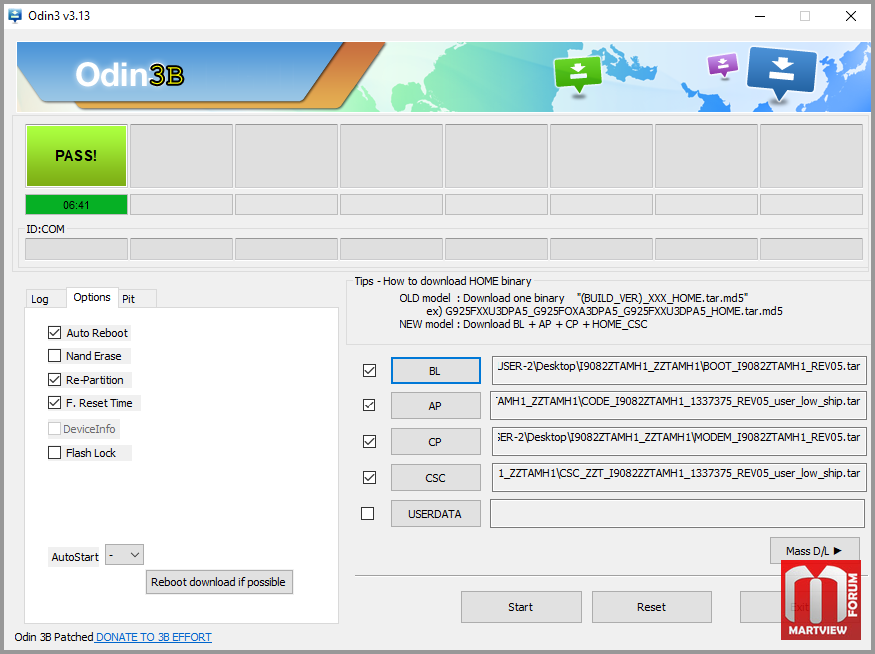875x654 pixels.
Task: Check the USERDATA file checkbox
Action: [x=368, y=514]
